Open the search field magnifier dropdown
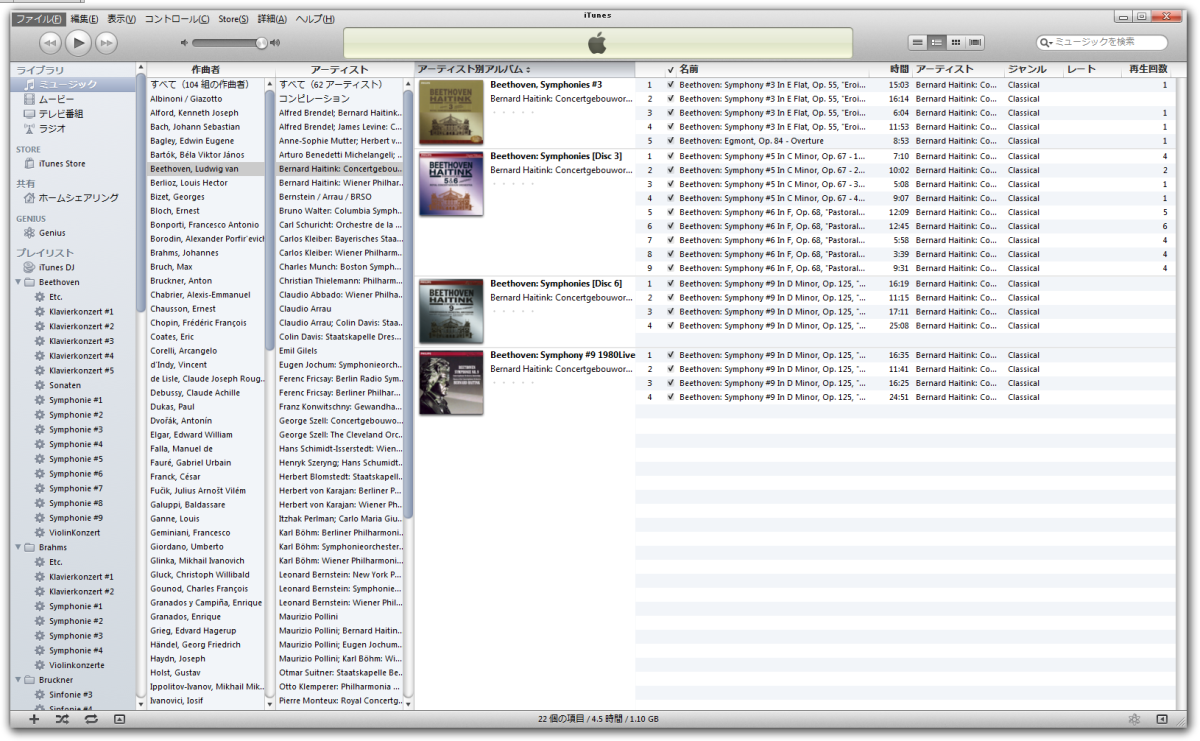Image resolution: width=1200 pixels, height=741 pixels. 1046,43
